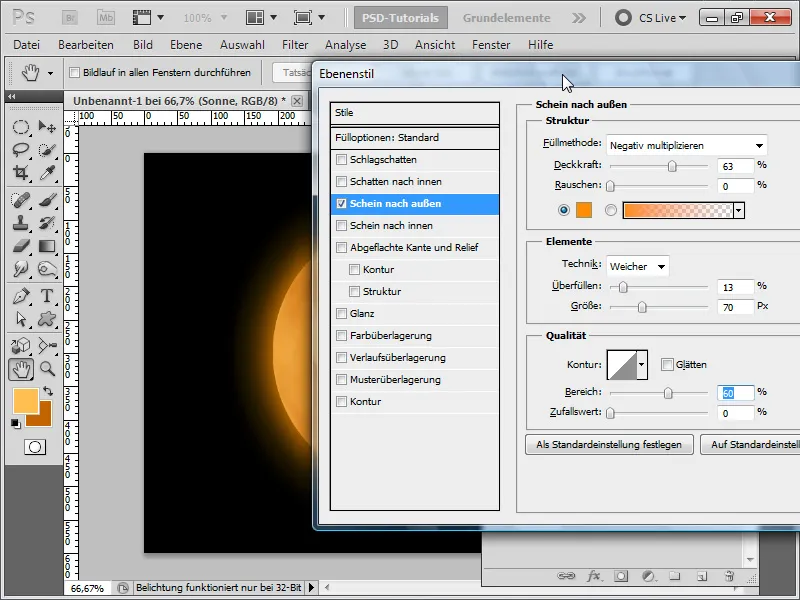
Task: Open the Technik dropdown
Action: [x=638, y=266]
